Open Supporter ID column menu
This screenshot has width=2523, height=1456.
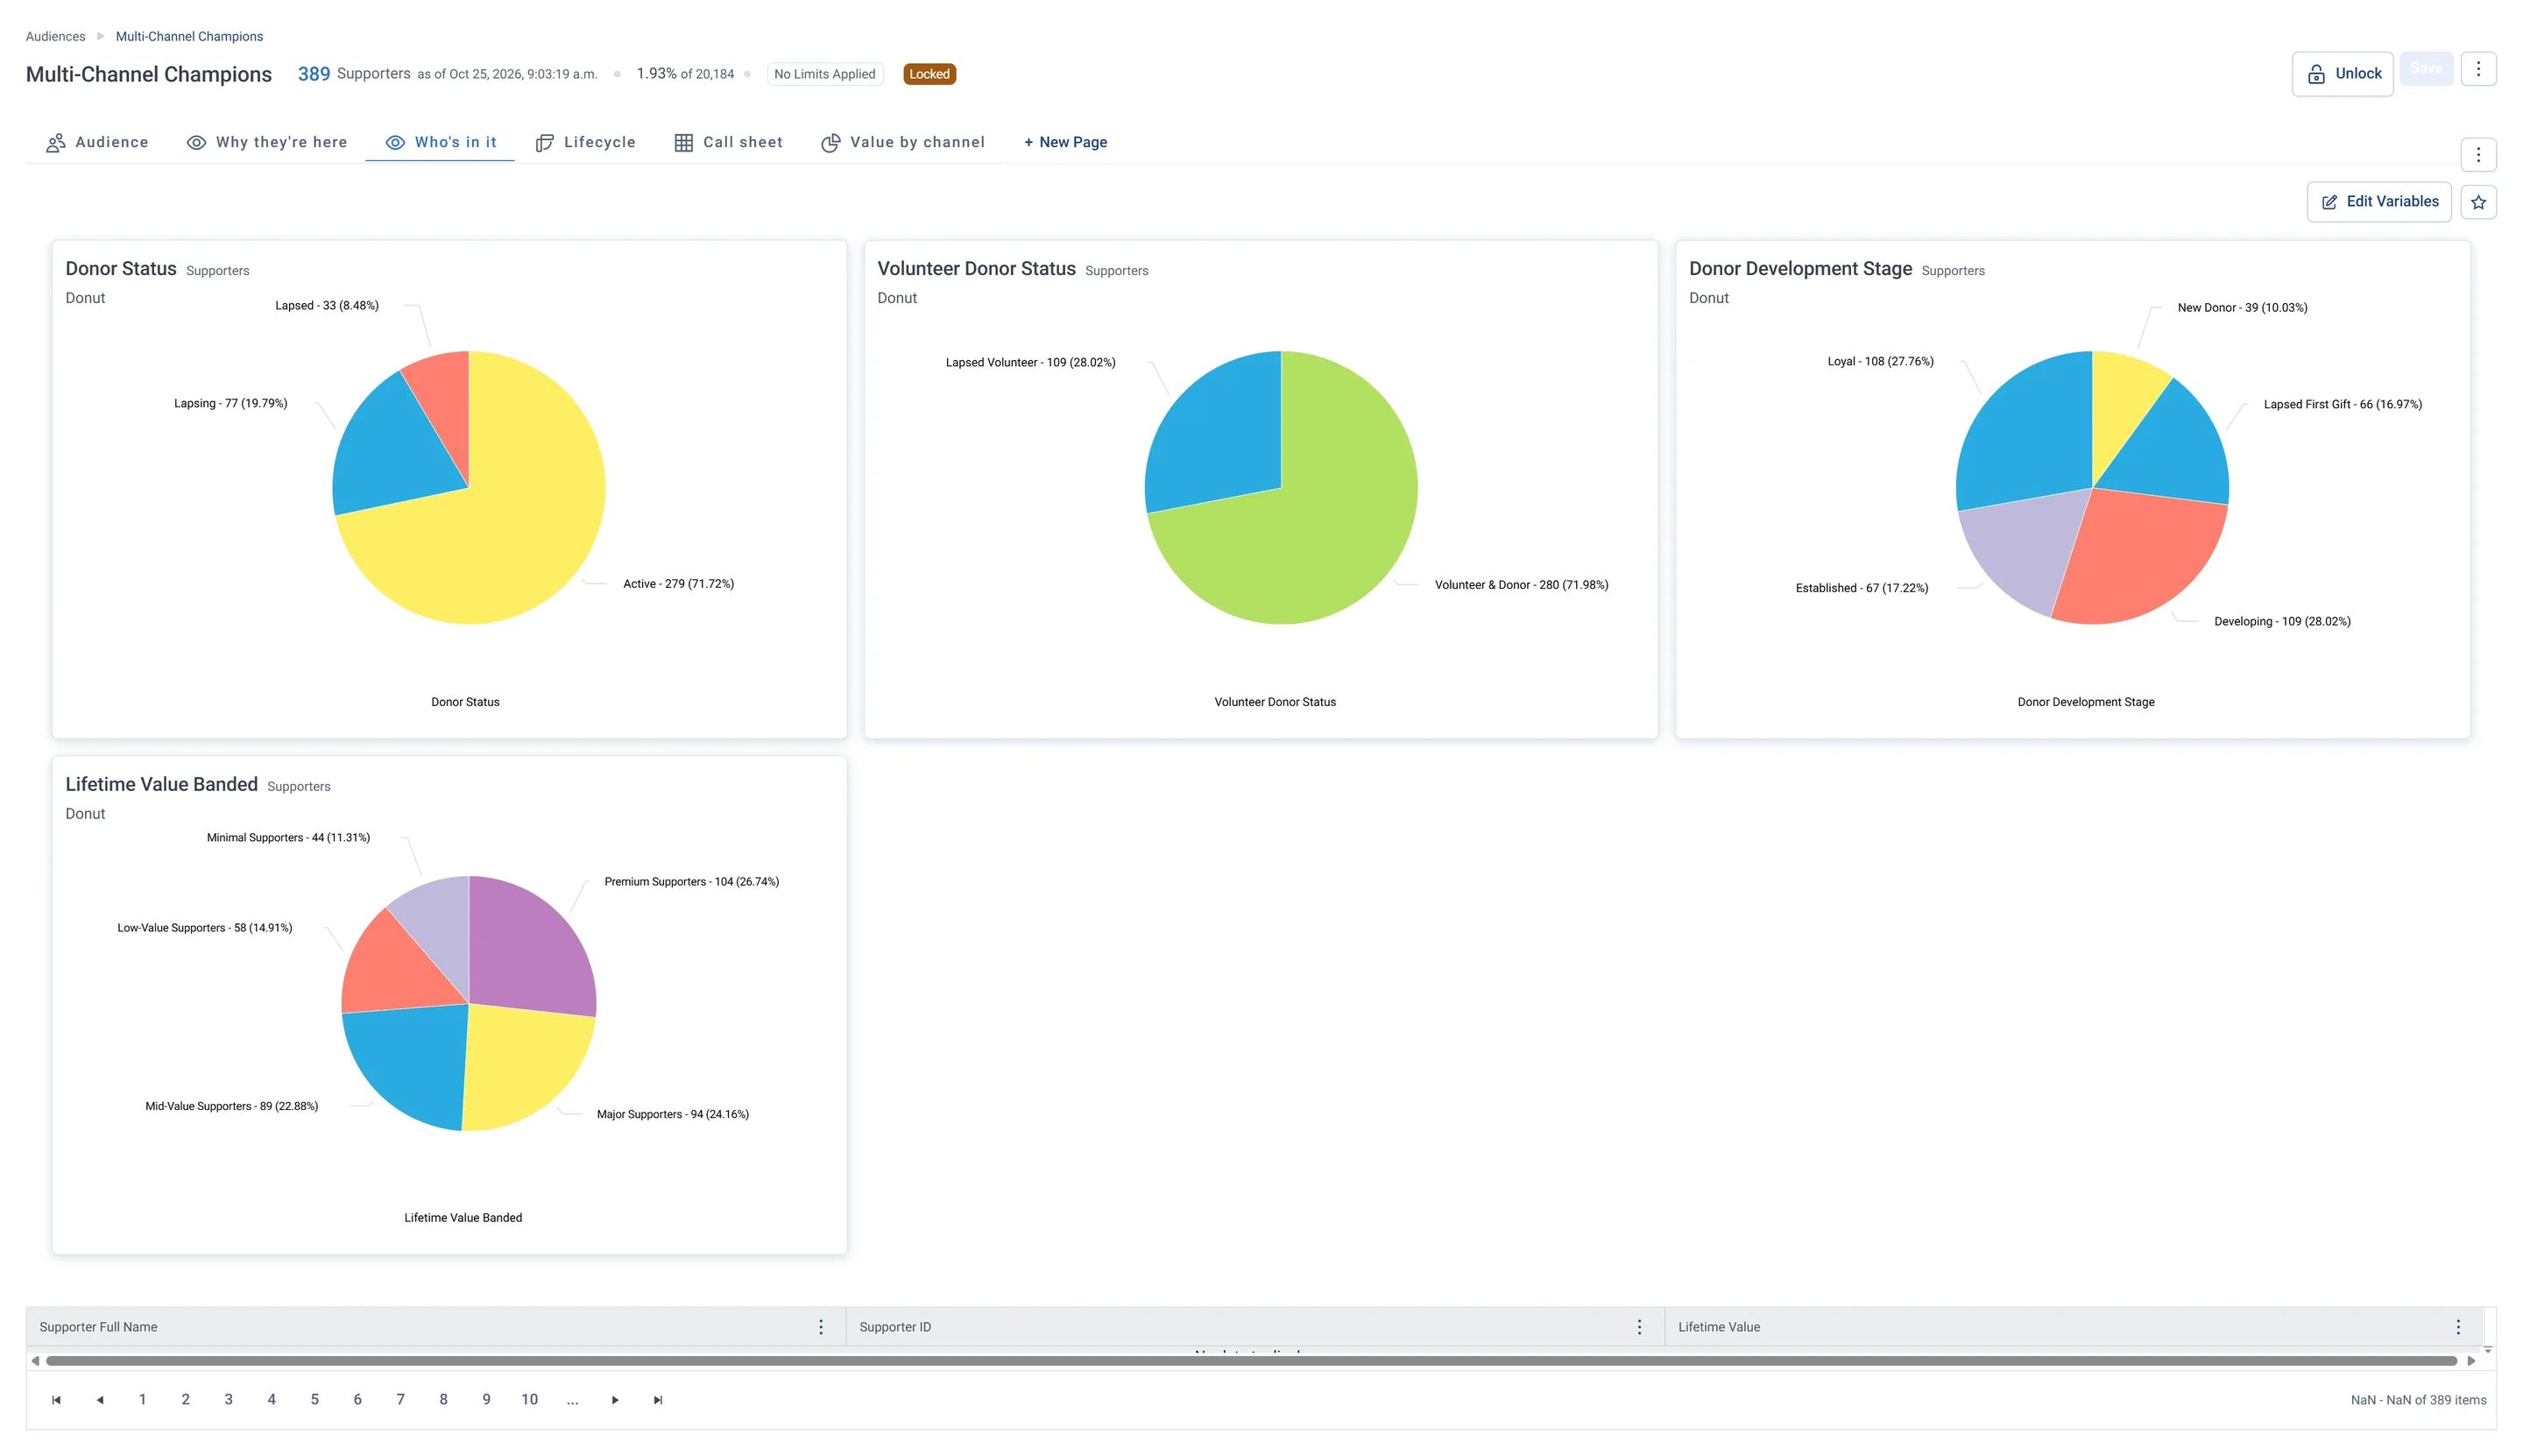pos(1638,1326)
